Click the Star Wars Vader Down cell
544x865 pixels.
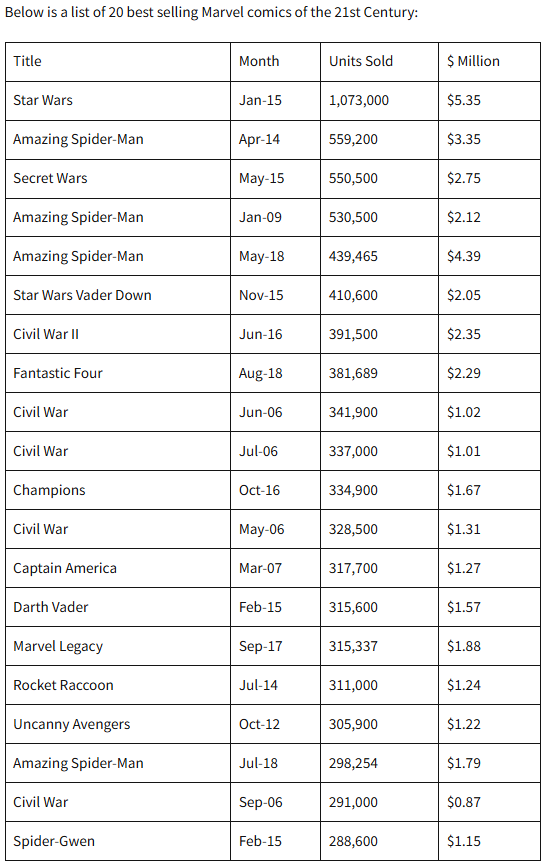tap(118, 296)
